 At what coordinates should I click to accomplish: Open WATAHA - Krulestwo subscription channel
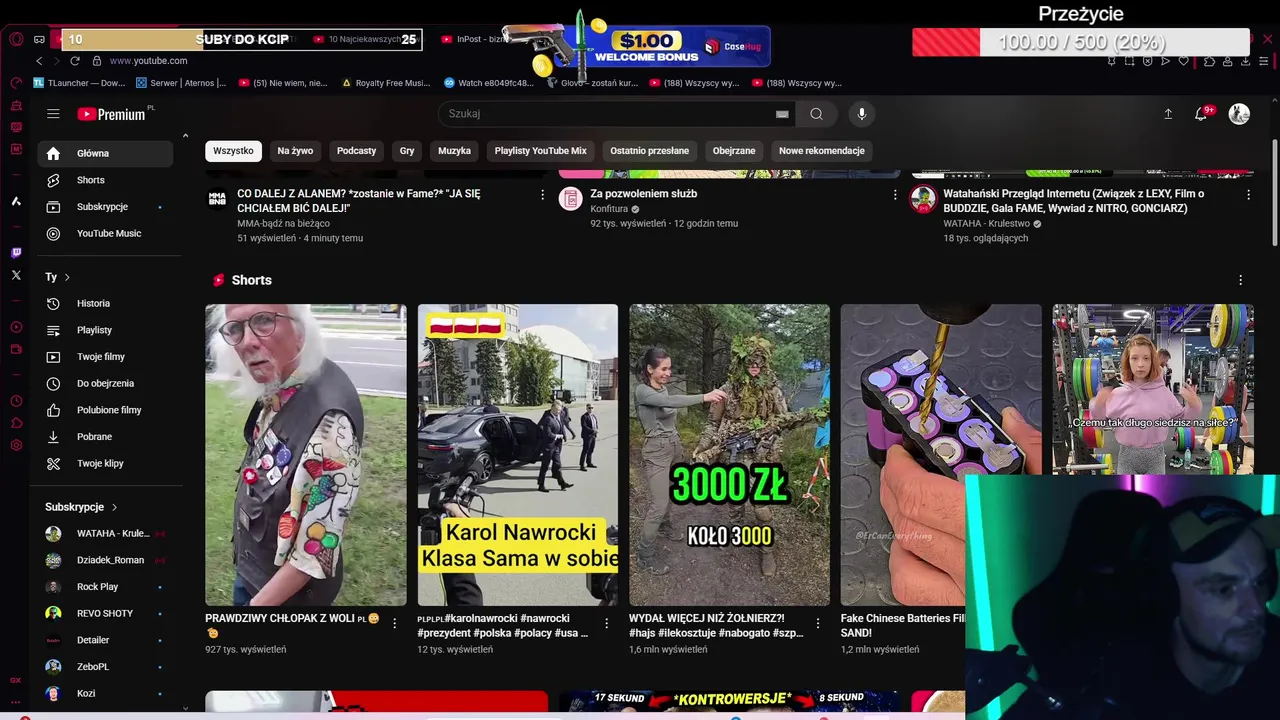[105, 533]
